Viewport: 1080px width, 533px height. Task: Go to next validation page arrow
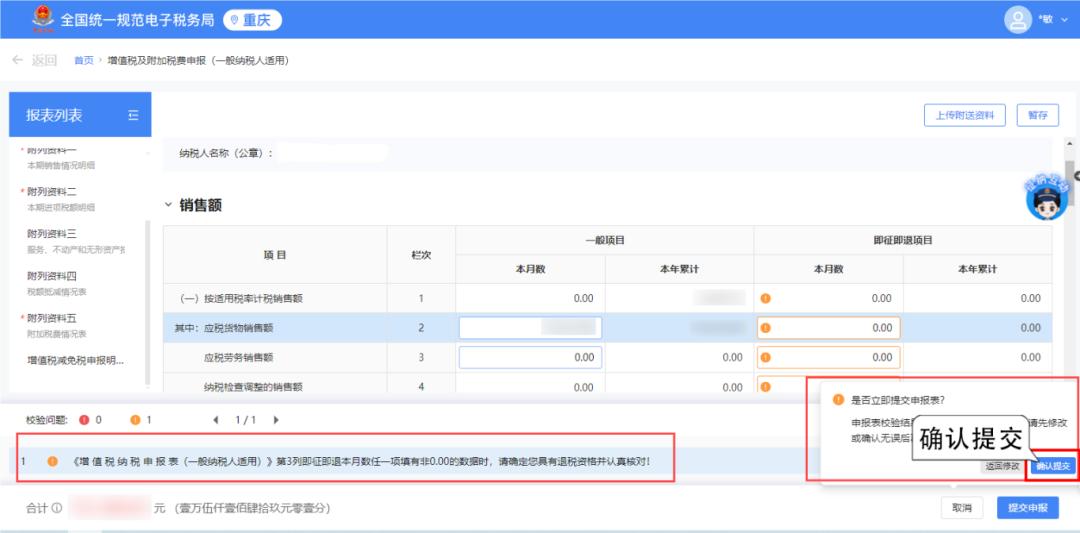pos(276,420)
